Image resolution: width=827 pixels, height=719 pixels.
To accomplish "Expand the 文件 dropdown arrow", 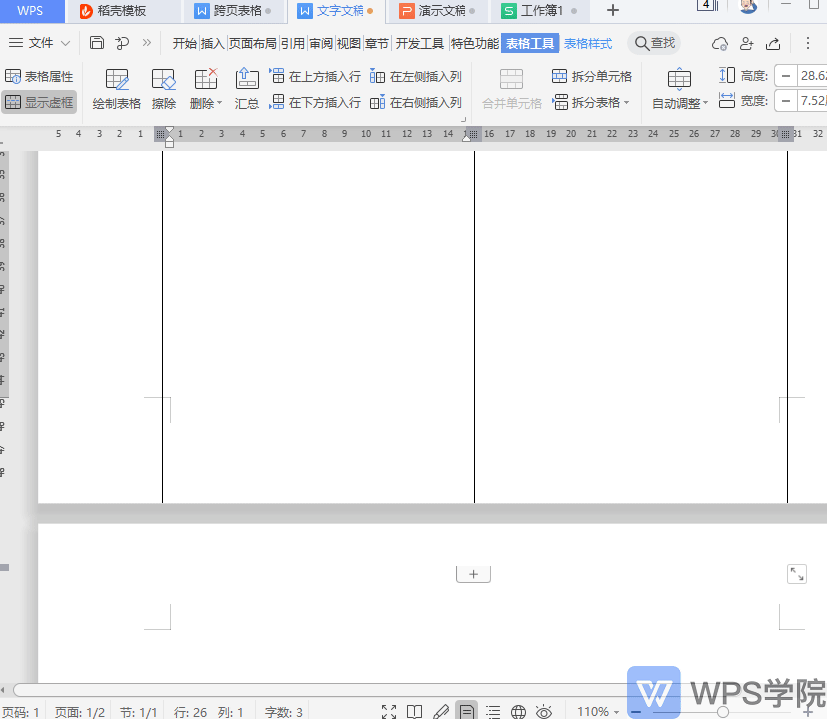I will (x=65, y=43).
